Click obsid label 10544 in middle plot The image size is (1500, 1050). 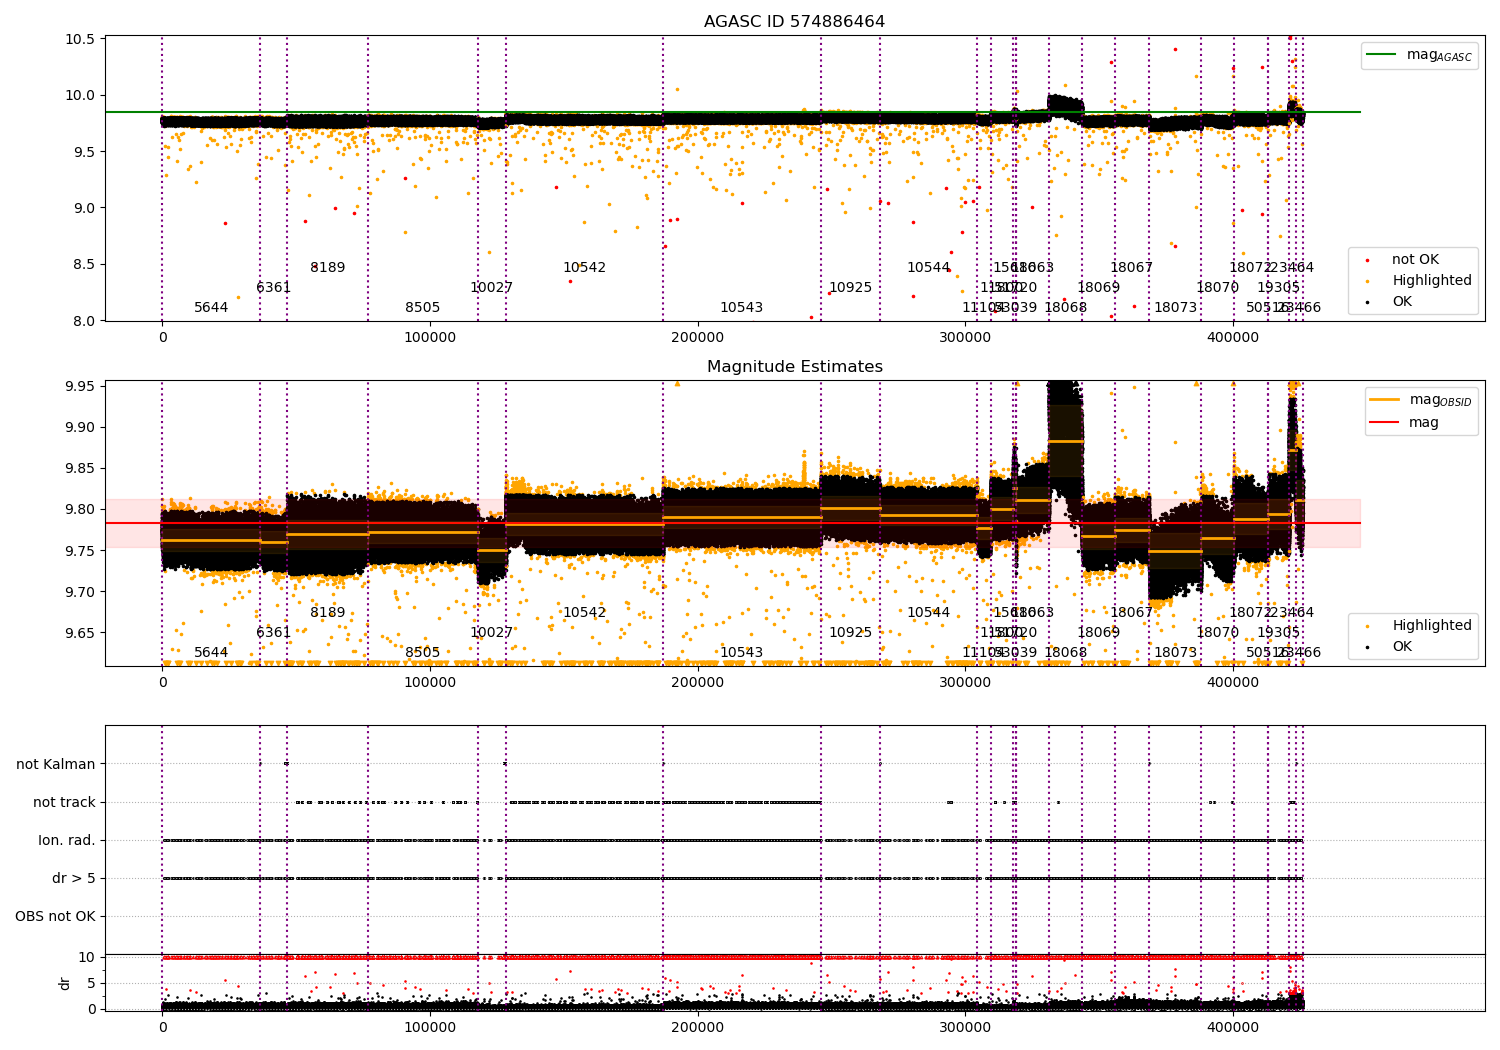[928, 612]
